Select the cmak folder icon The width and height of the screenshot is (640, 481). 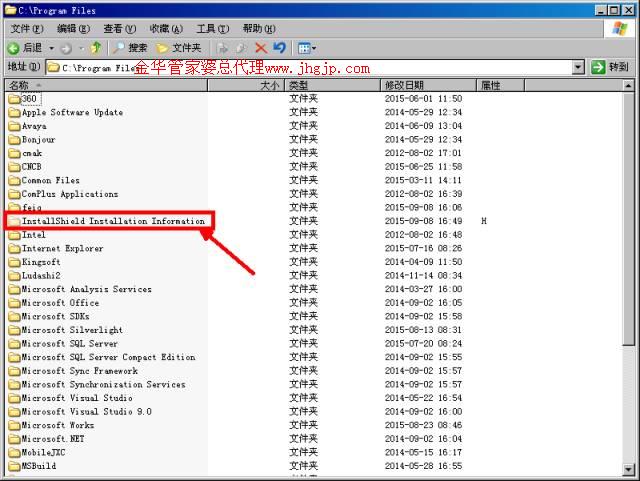pyautogui.click(x=14, y=153)
